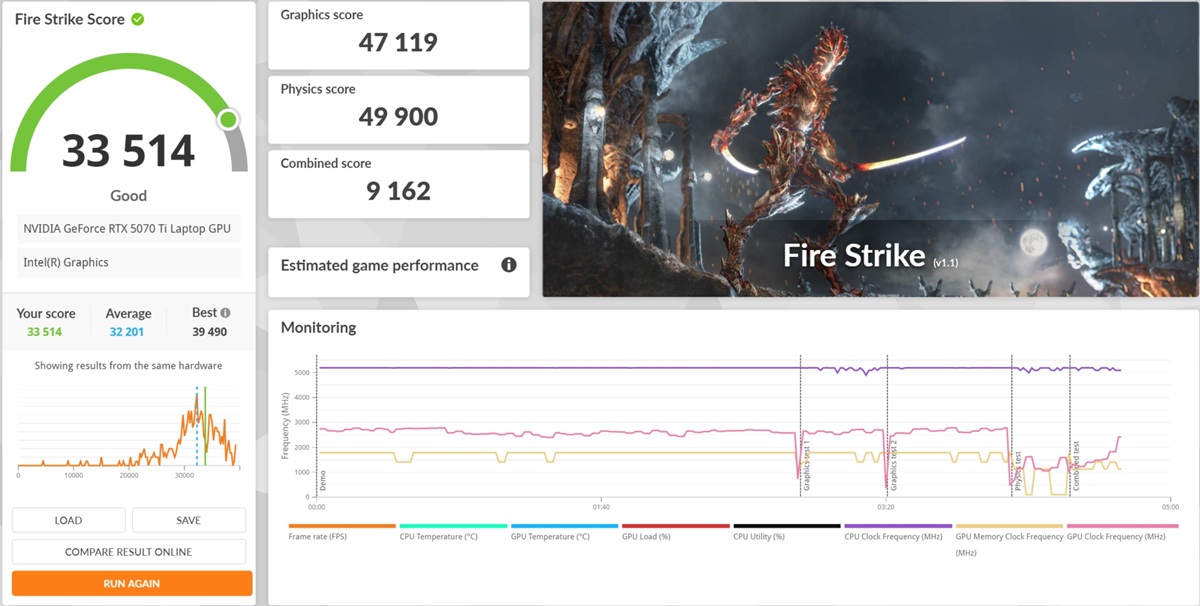1200x606 pixels.
Task: Select the Physics test marker in the monitoring chart
Action: tap(1017, 468)
